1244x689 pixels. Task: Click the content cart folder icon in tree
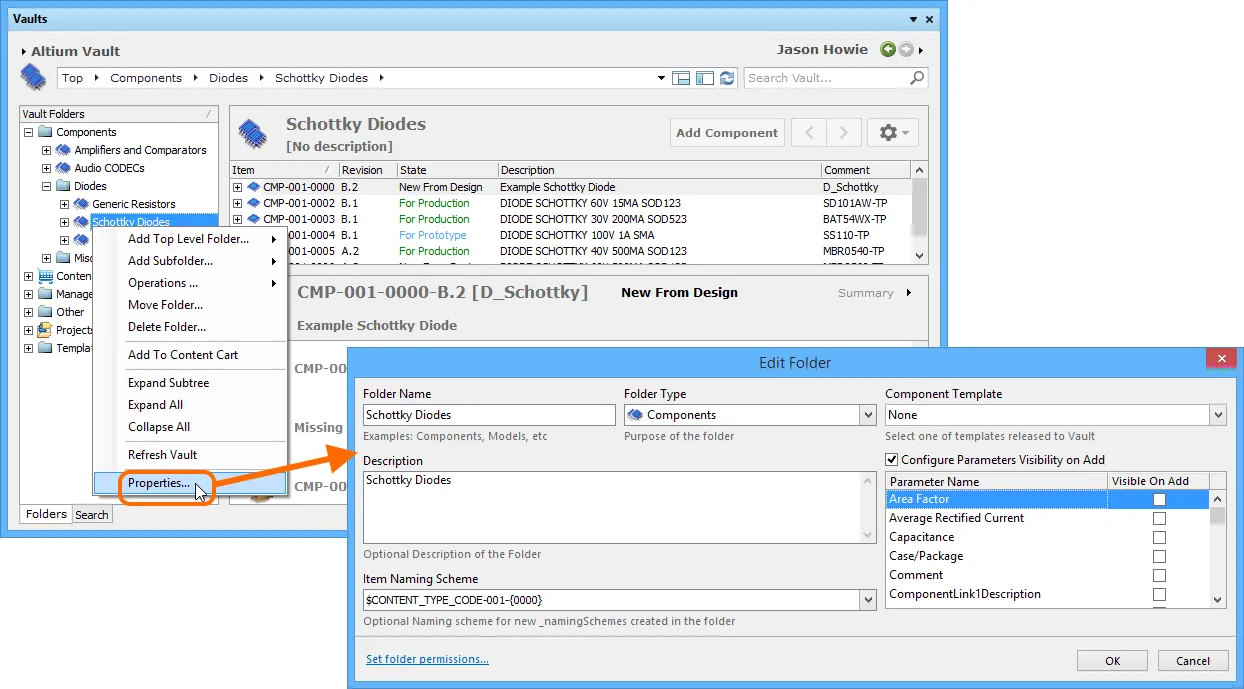pyautogui.click(x=45, y=276)
